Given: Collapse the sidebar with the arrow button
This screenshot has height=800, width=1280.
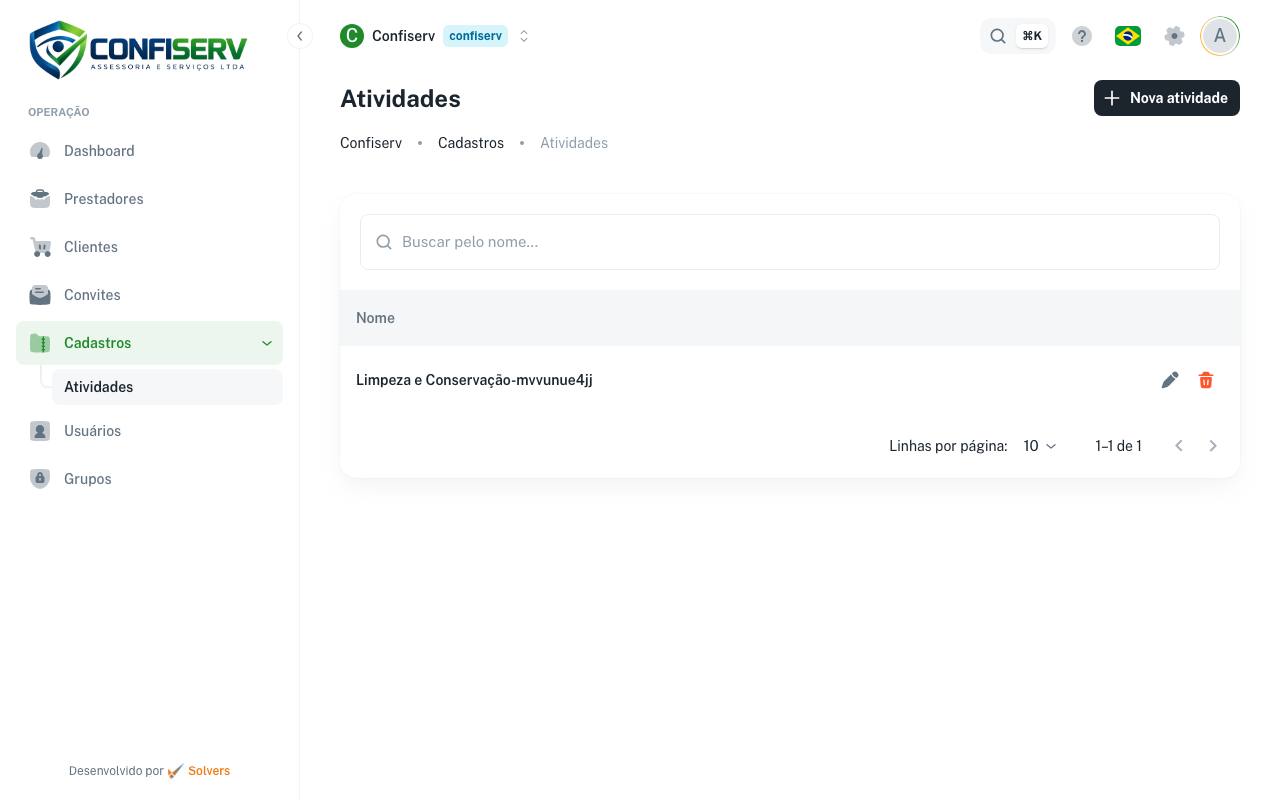Looking at the screenshot, I should (x=300, y=36).
